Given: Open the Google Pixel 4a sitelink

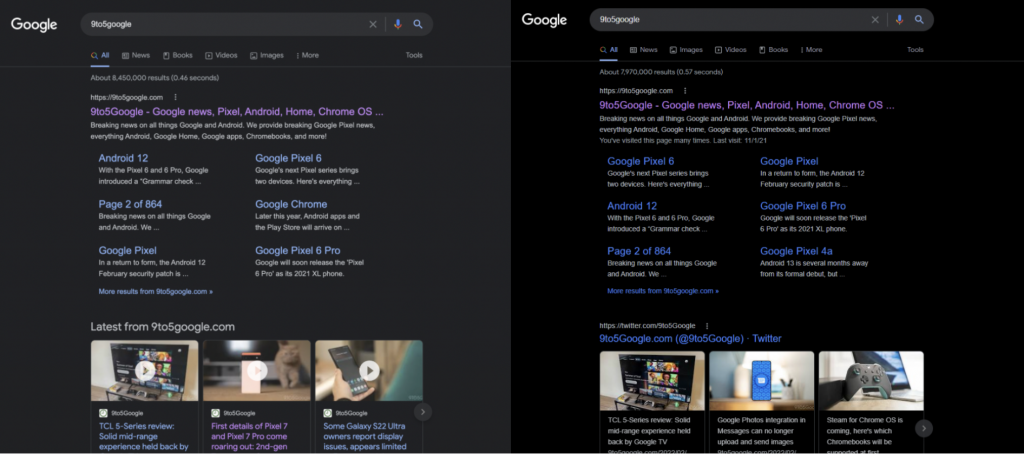Looking at the screenshot, I should point(796,251).
